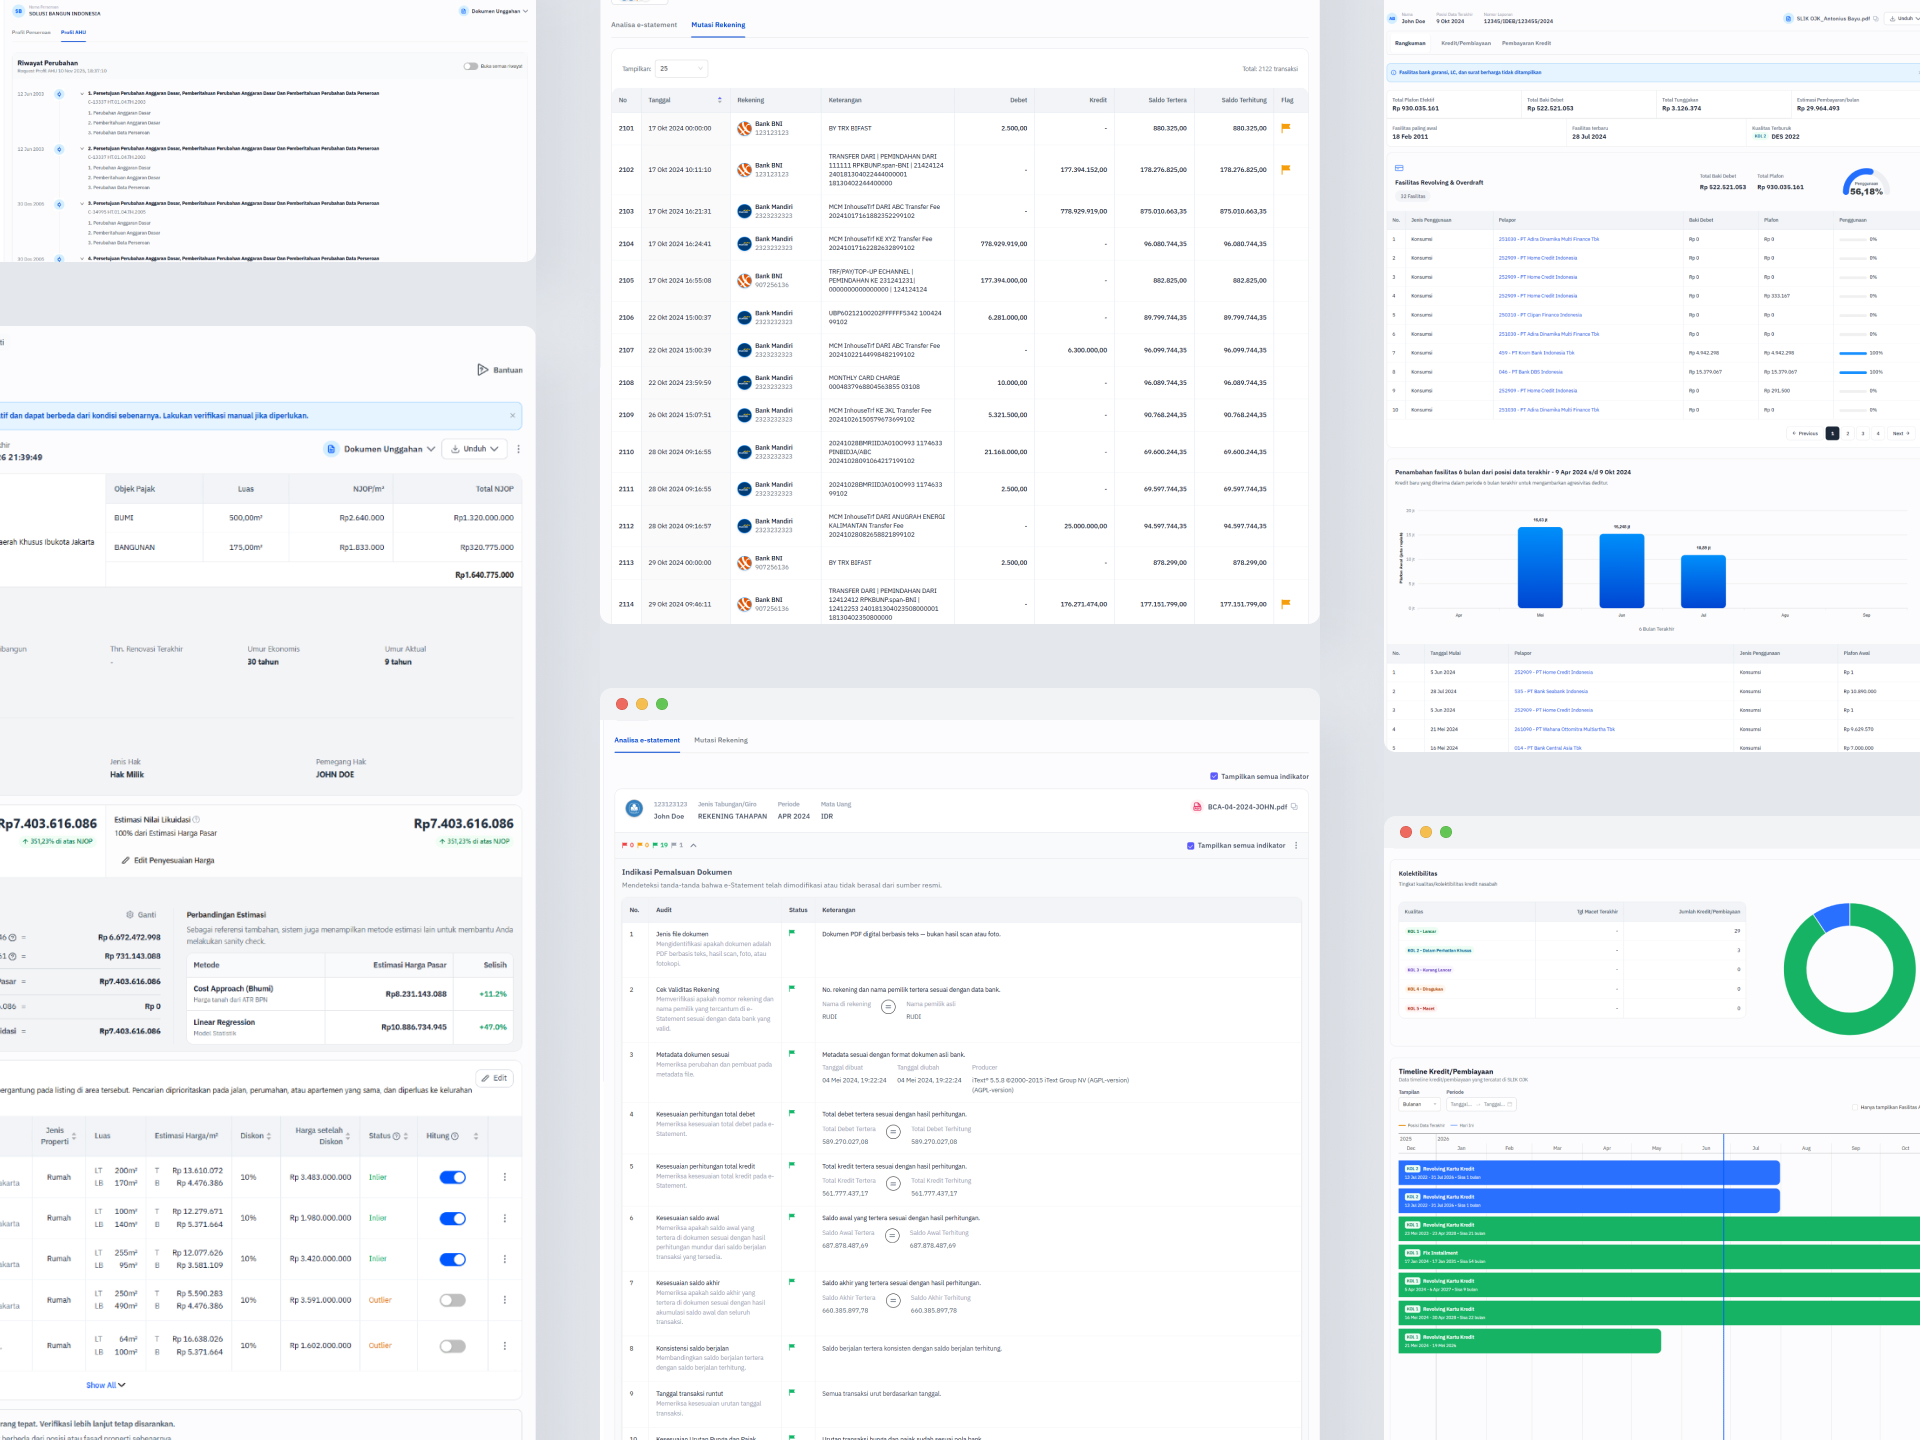Check the Hanya tampilkan Fasilitas checkbox
Viewport: 1920px width, 1440px height.
1856,1107
